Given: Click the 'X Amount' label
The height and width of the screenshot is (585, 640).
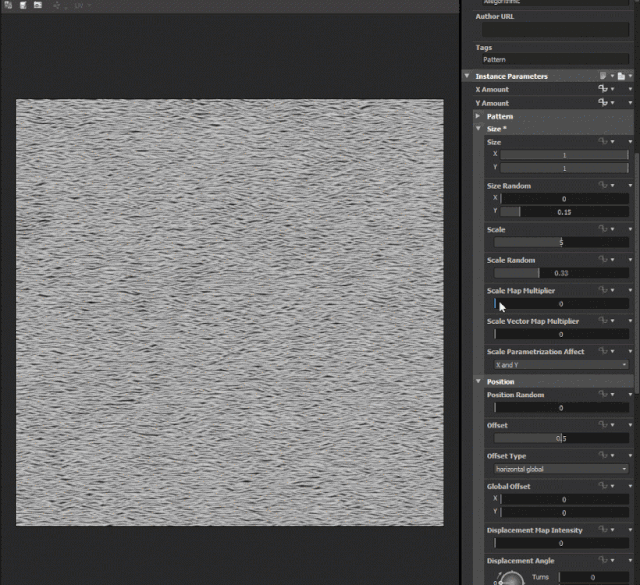Looking at the screenshot, I should pyautogui.click(x=492, y=89).
